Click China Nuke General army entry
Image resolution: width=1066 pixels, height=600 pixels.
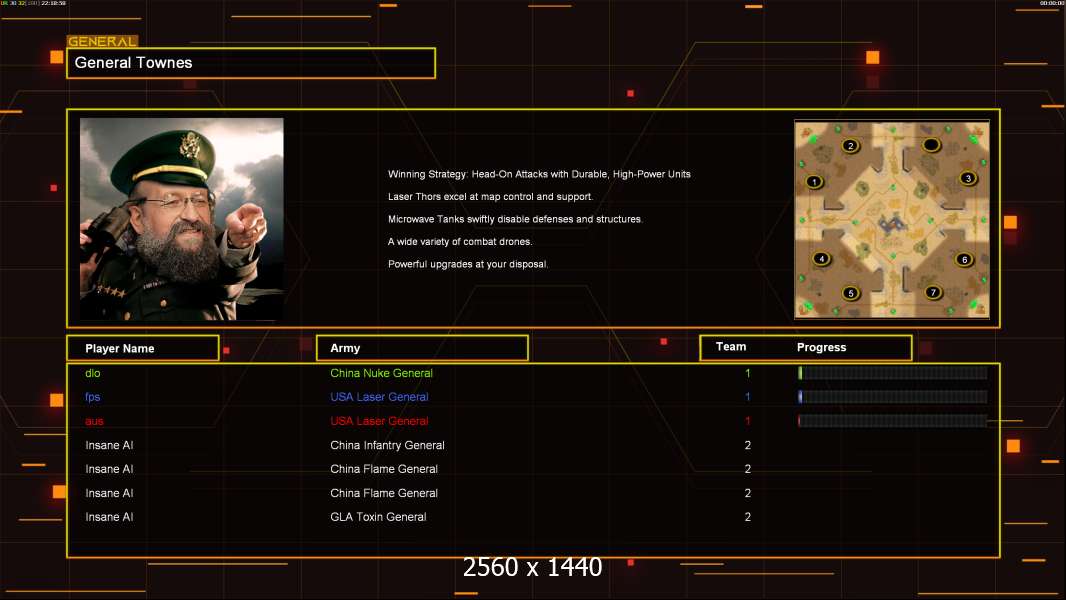pos(381,373)
